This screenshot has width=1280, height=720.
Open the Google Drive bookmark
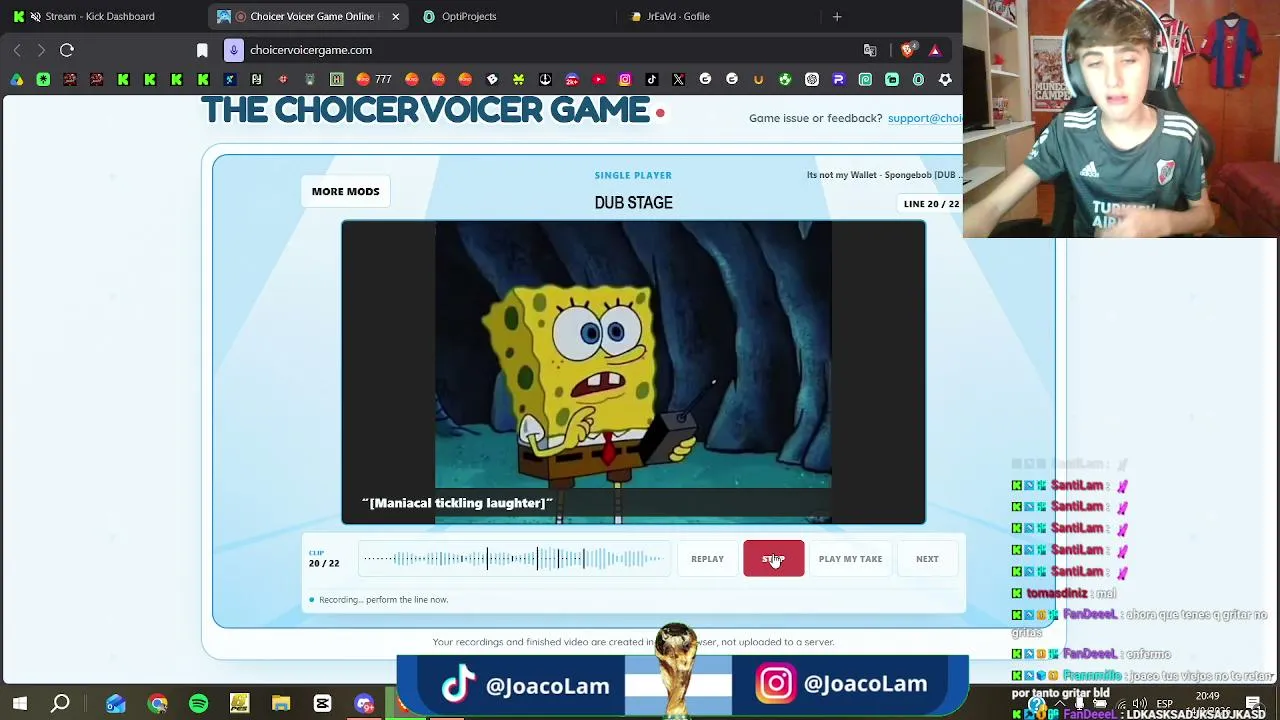(17, 79)
